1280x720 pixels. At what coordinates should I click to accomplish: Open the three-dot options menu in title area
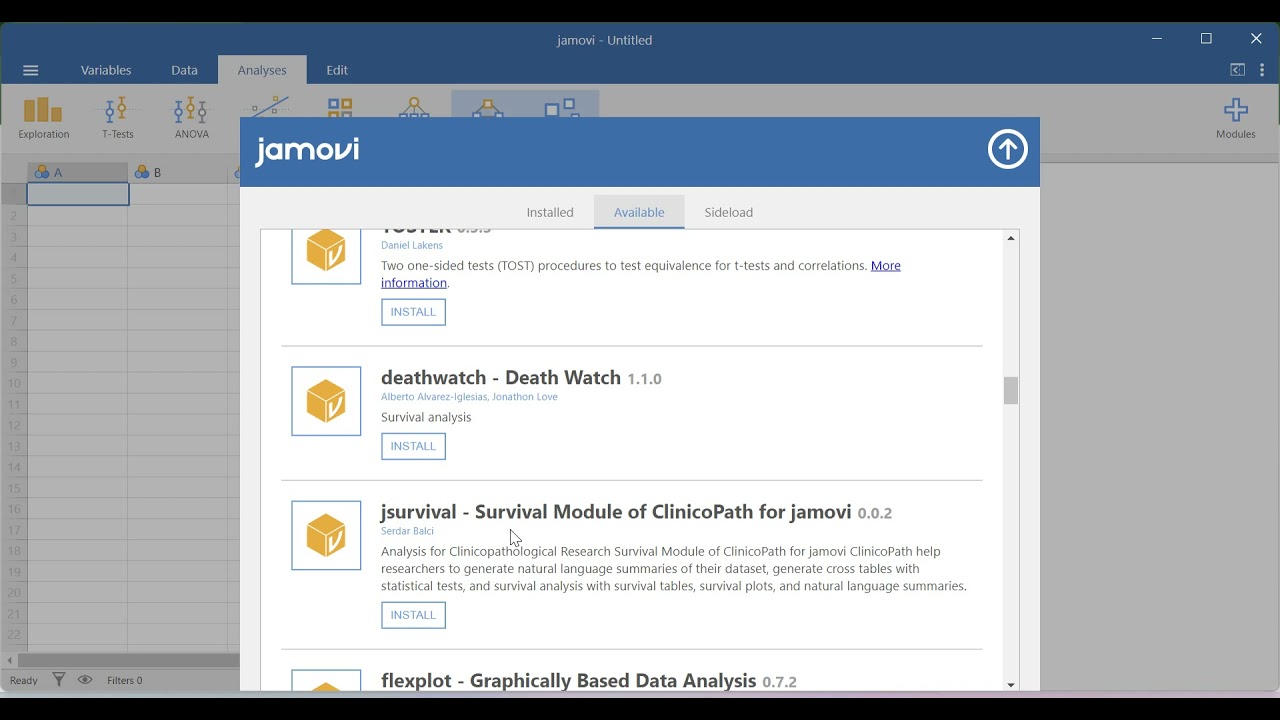pyautogui.click(x=1262, y=70)
